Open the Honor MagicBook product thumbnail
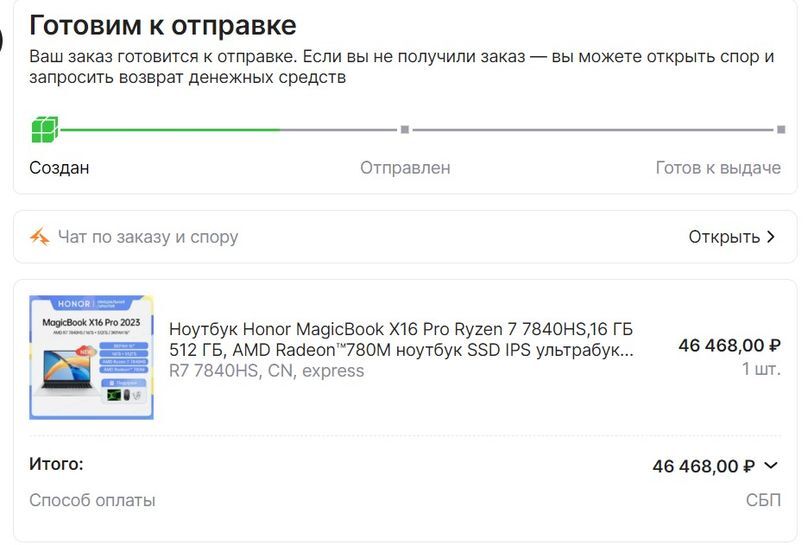 click(91, 357)
